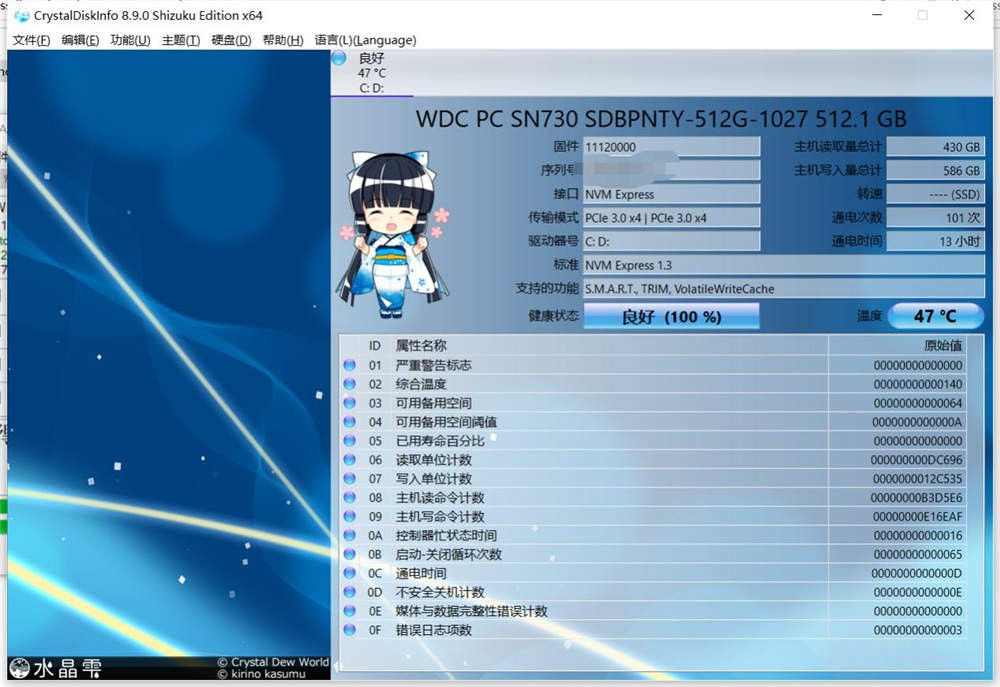The width and height of the screenshot is (1000, 687).
Task: Open the 文件(F) menu
Action: (31, 40)
